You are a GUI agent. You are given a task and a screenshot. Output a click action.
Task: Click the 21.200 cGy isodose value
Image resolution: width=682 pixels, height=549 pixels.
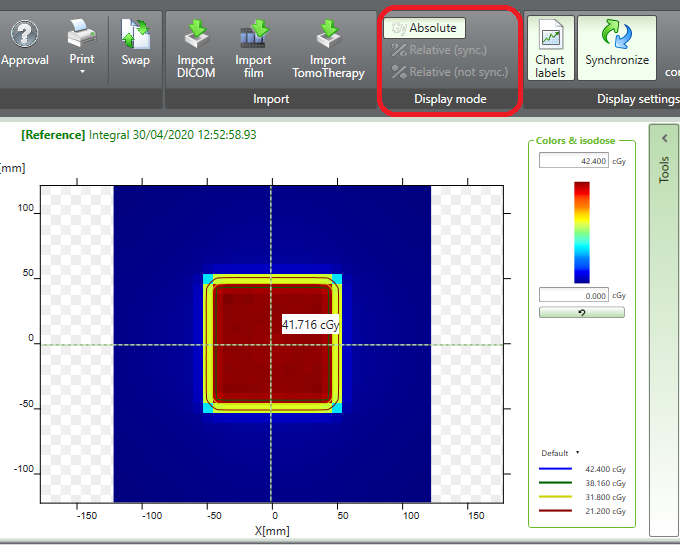605,511
